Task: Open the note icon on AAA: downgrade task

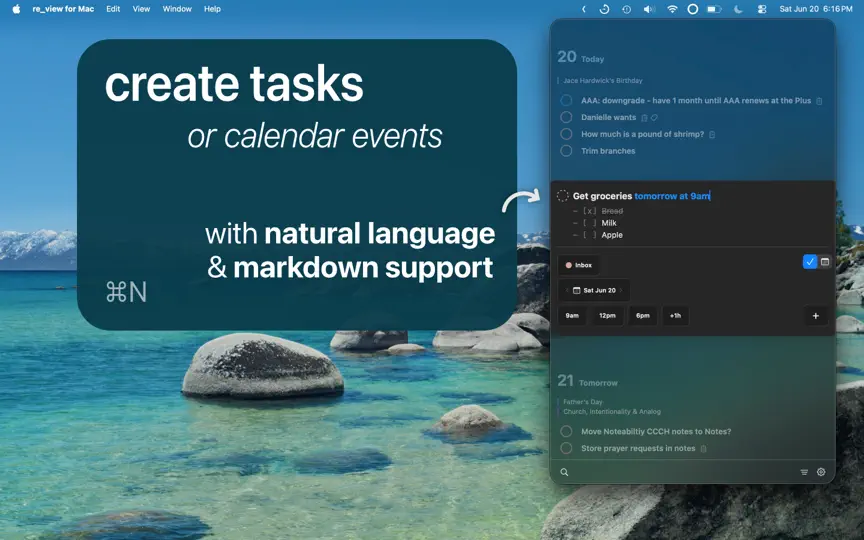Action: click(819, 101)
